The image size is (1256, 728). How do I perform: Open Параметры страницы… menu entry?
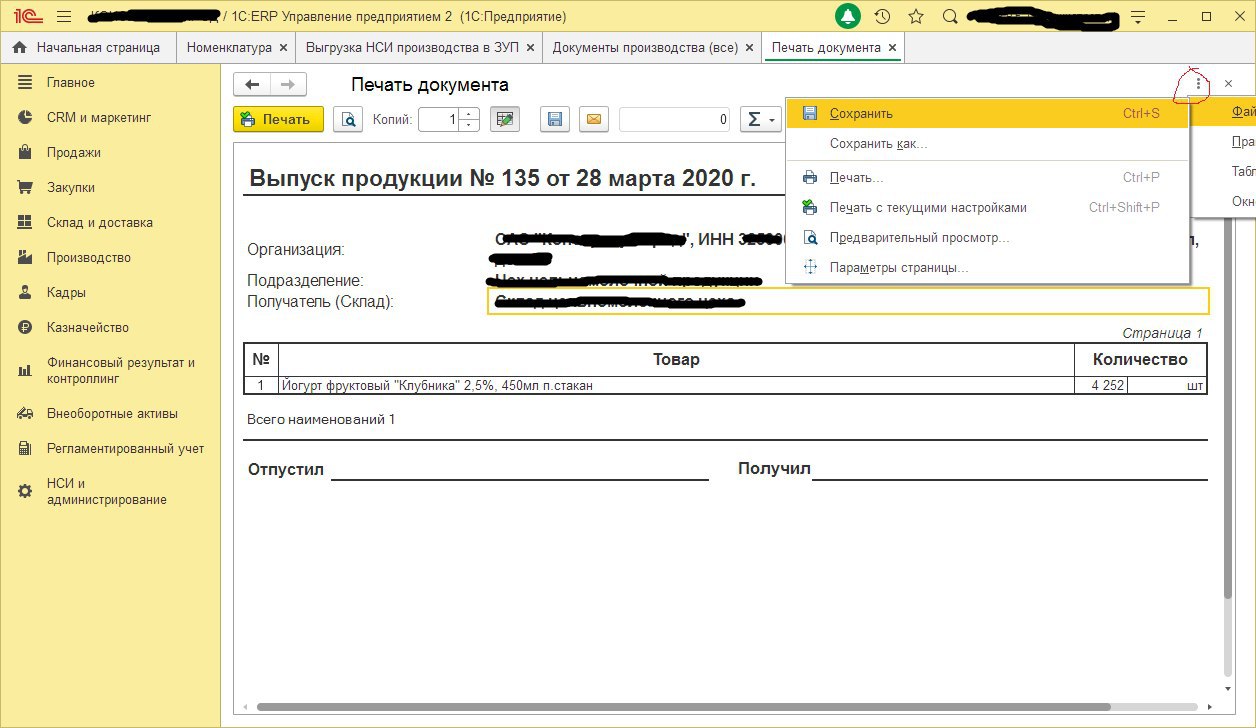(x=987, y=268)
